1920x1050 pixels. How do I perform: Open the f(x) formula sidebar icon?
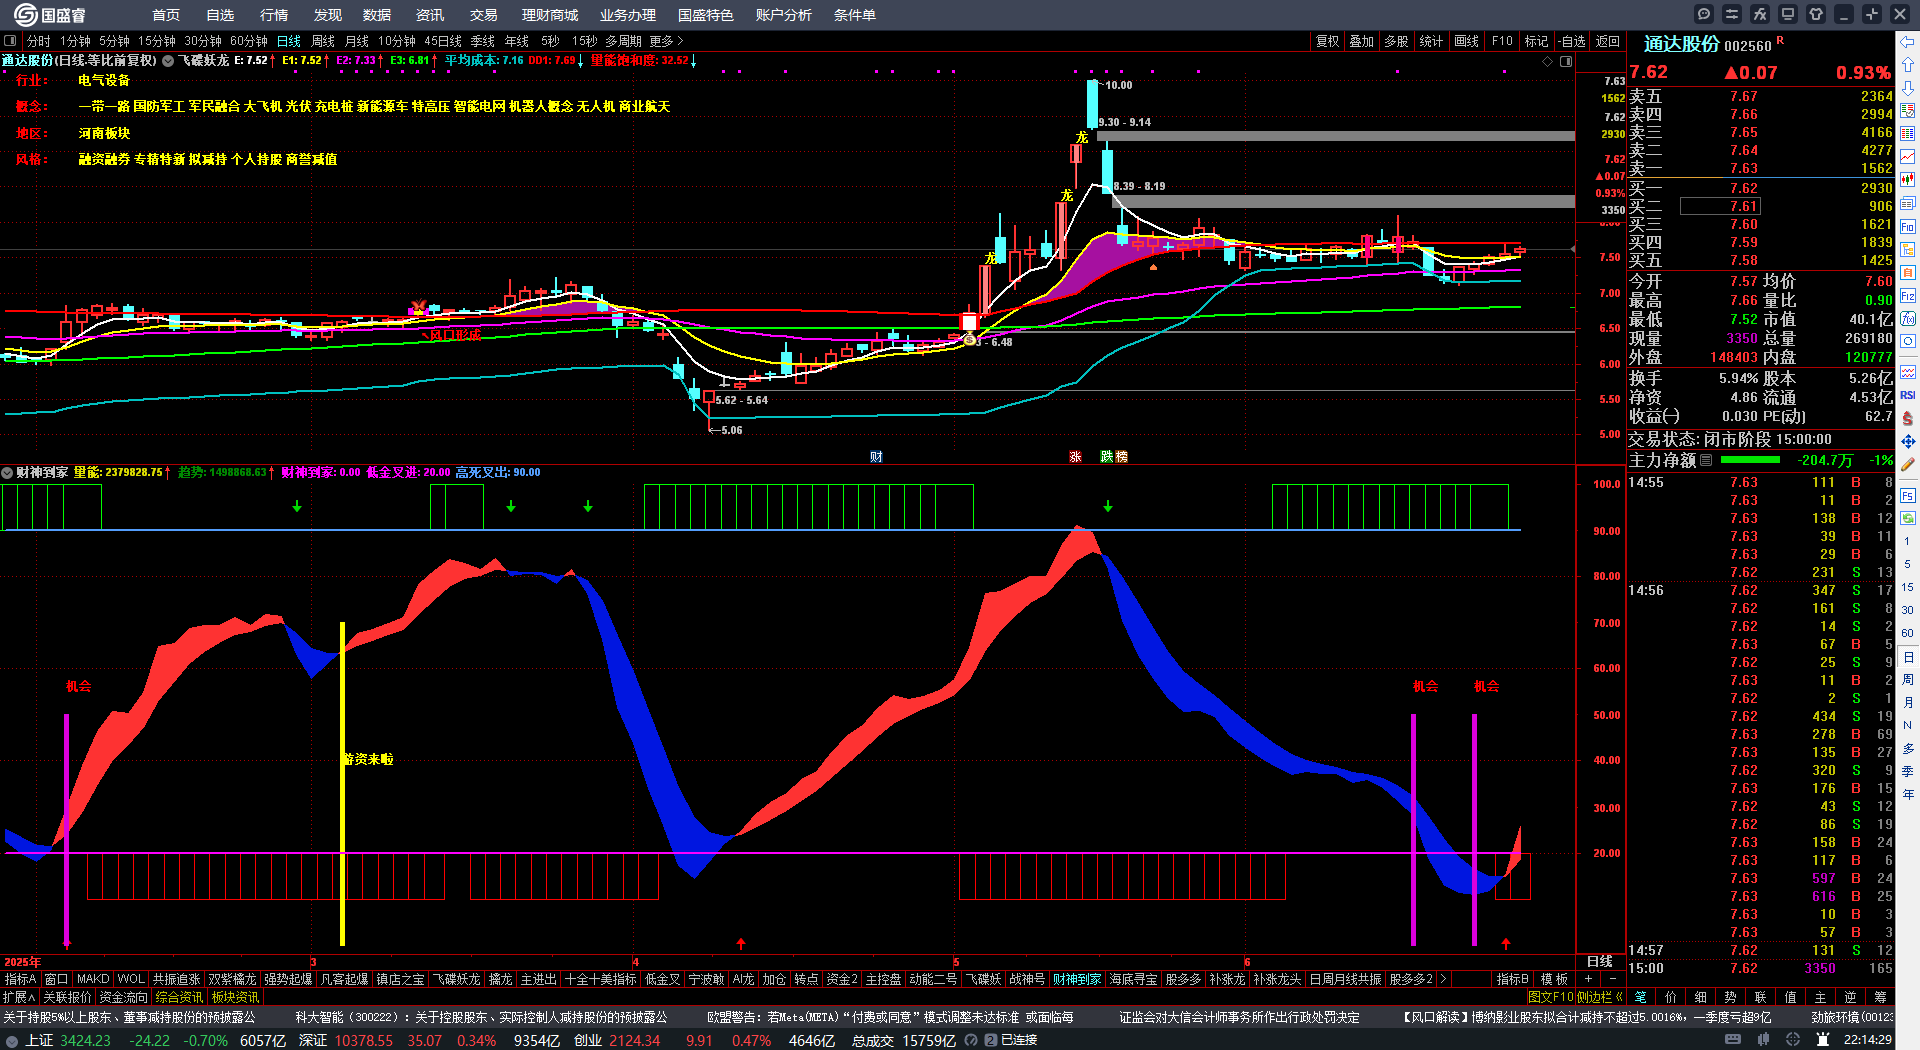[x=1908, y=318]
